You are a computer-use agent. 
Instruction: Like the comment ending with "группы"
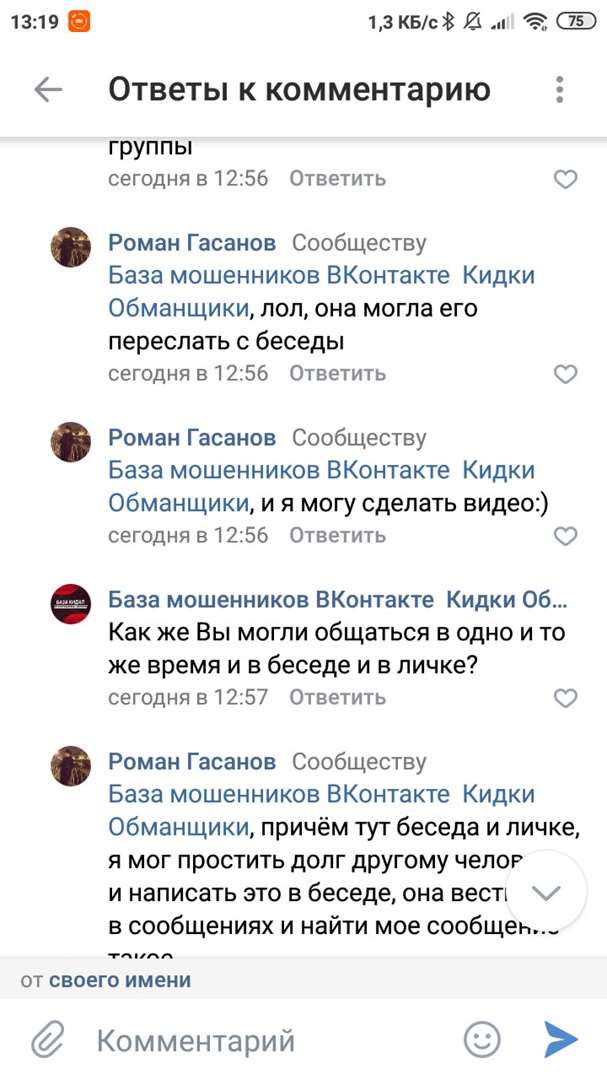pos(565,180)
